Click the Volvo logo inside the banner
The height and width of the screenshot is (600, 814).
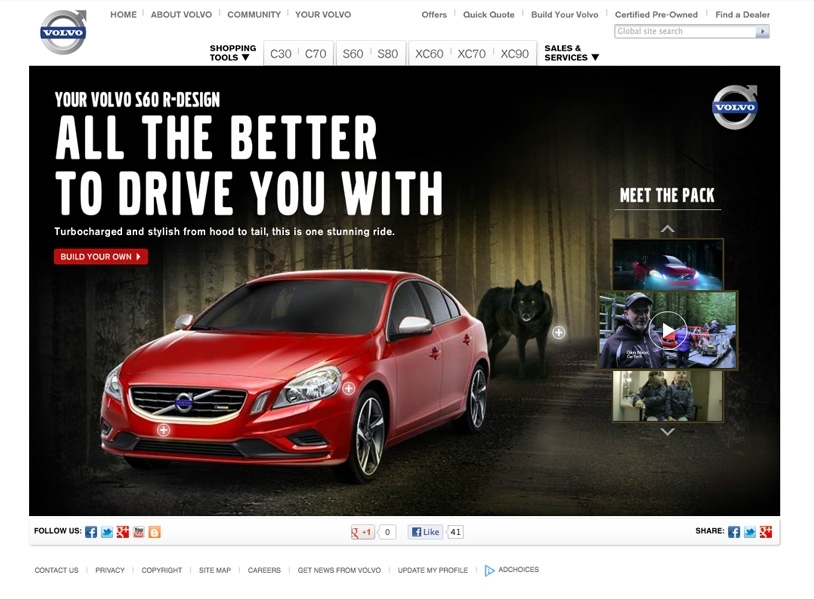[x=735, y=106]
